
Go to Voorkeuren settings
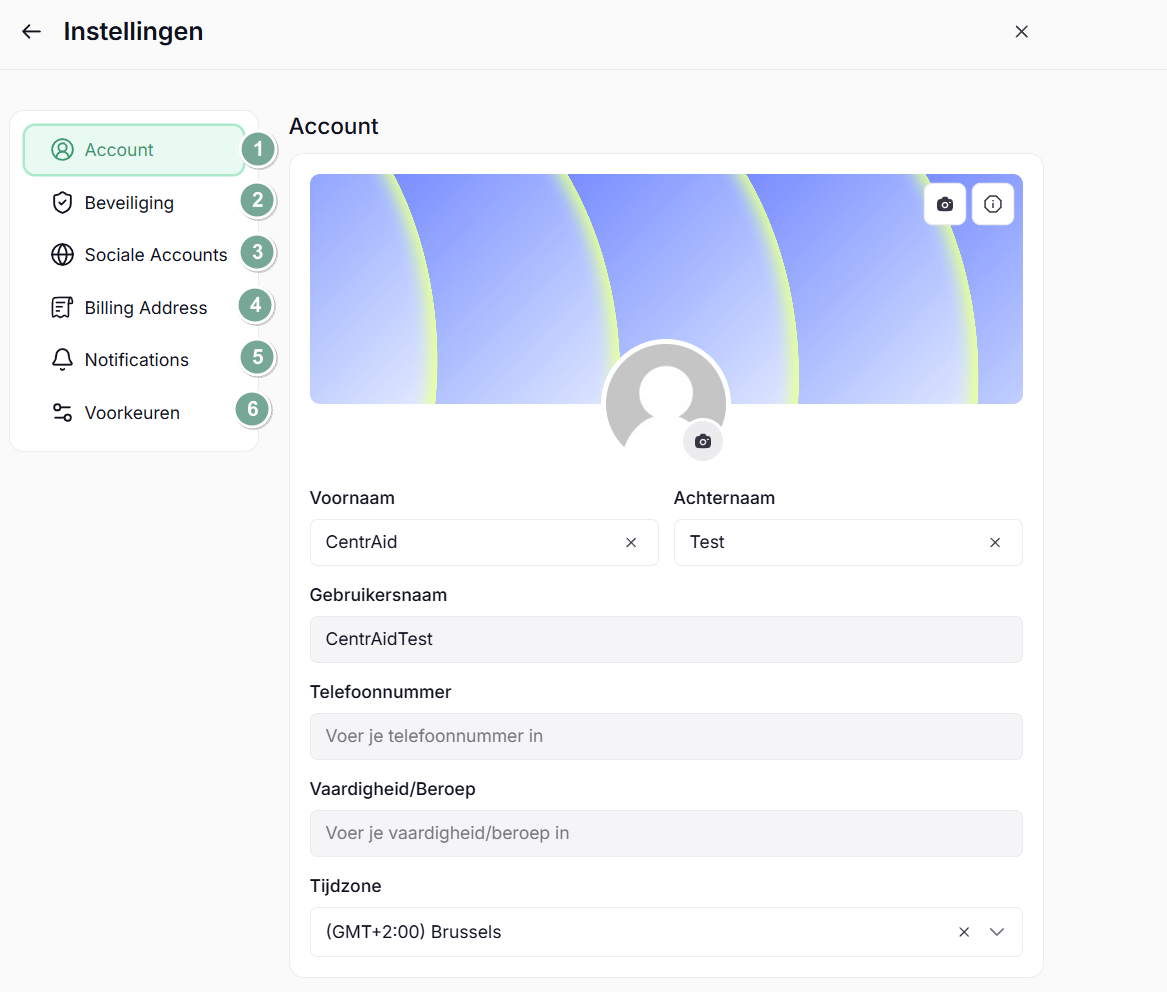point(134,412)
